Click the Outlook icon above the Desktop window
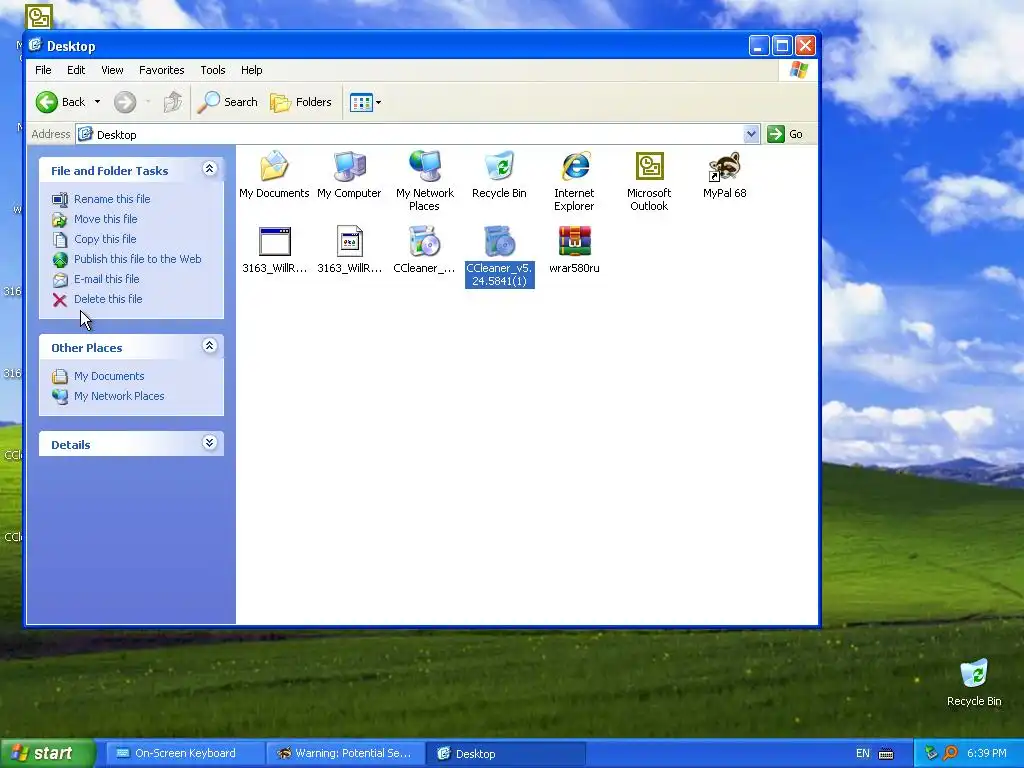 [x=39, y=16]
